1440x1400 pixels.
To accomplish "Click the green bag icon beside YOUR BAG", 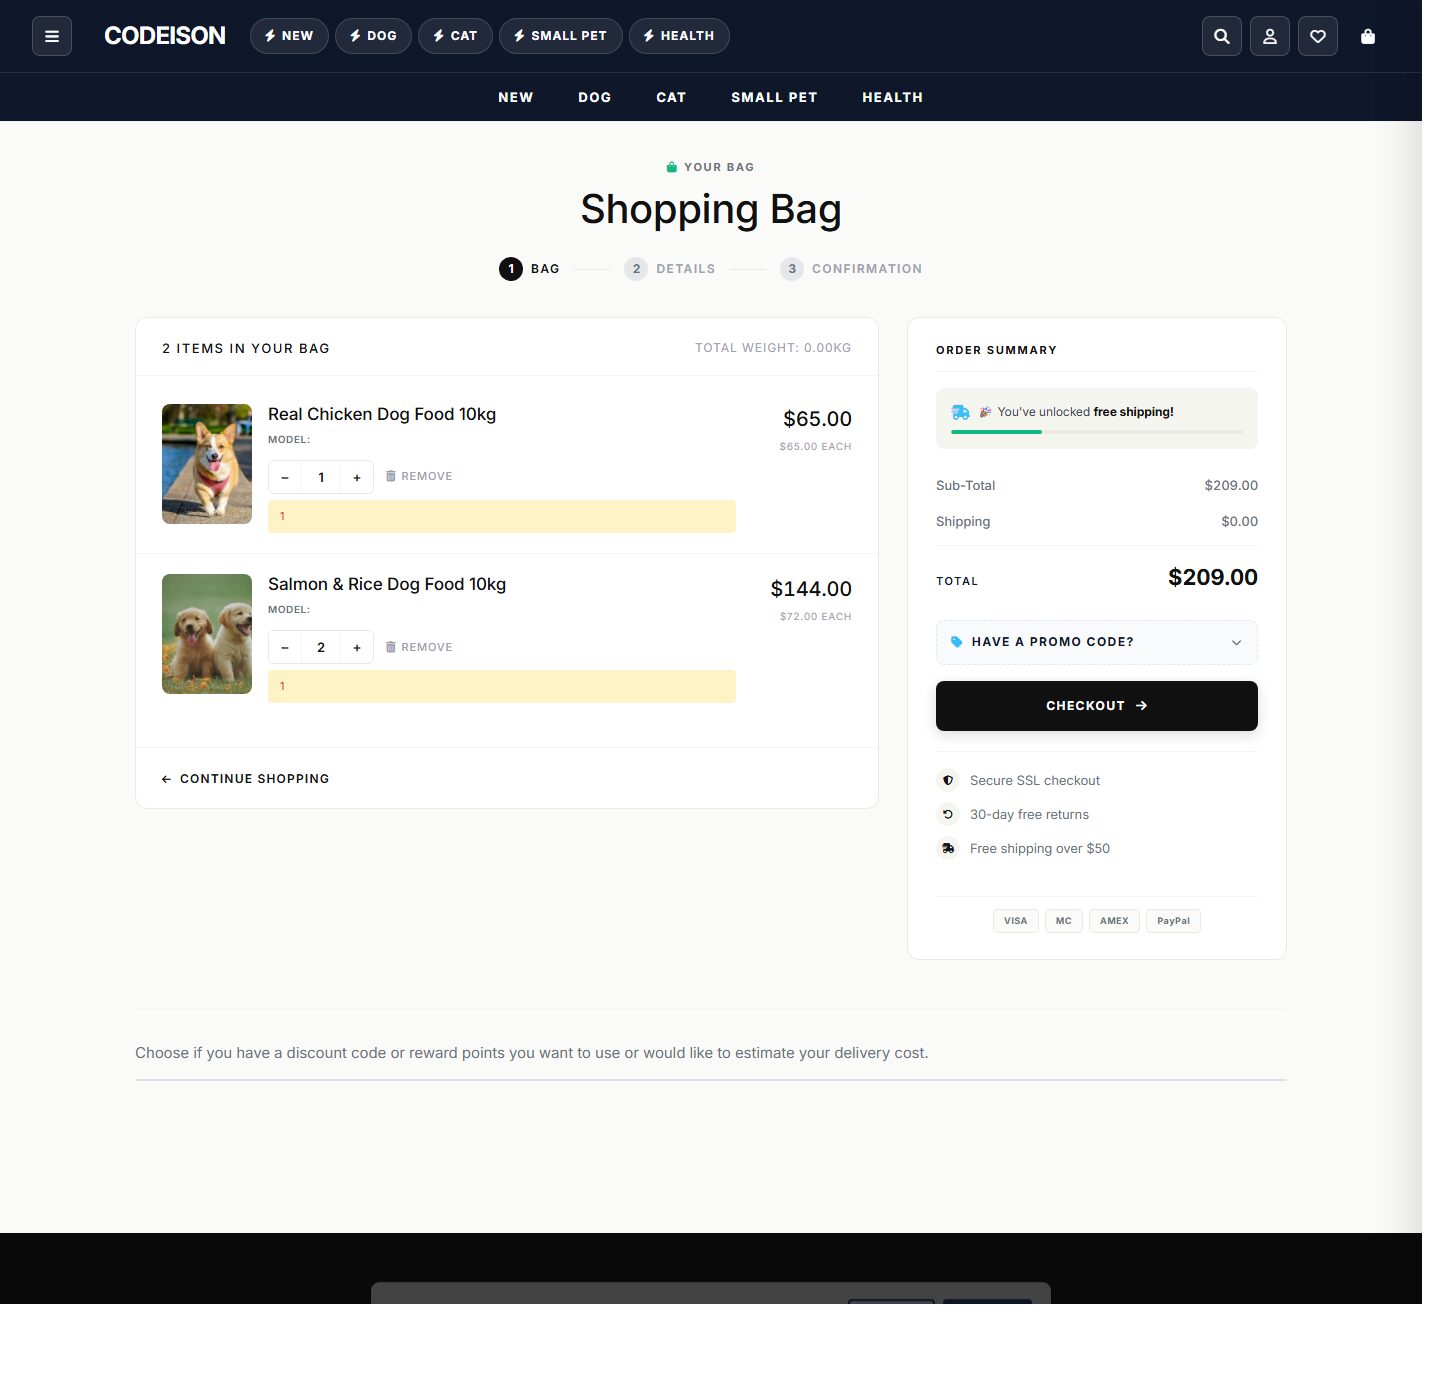I will coord(672,167).
